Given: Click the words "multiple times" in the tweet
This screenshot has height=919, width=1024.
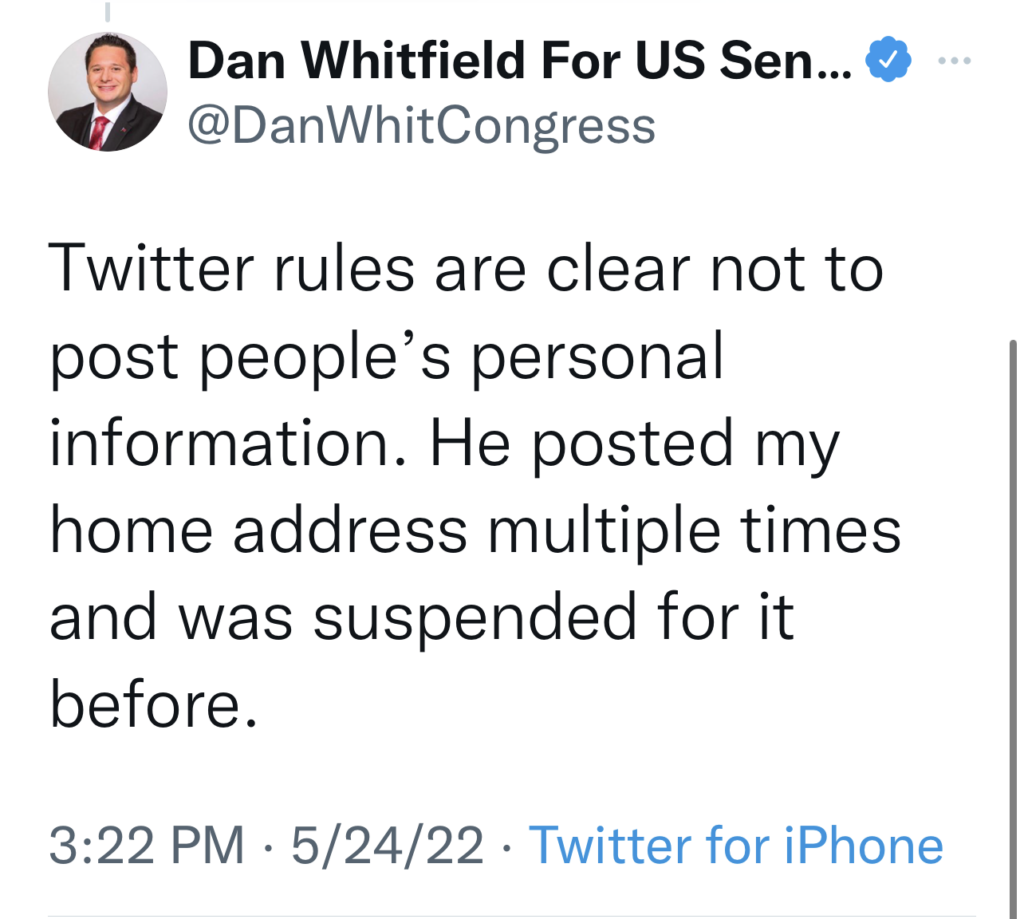Looking at the screenshot, I should [694, 532].
